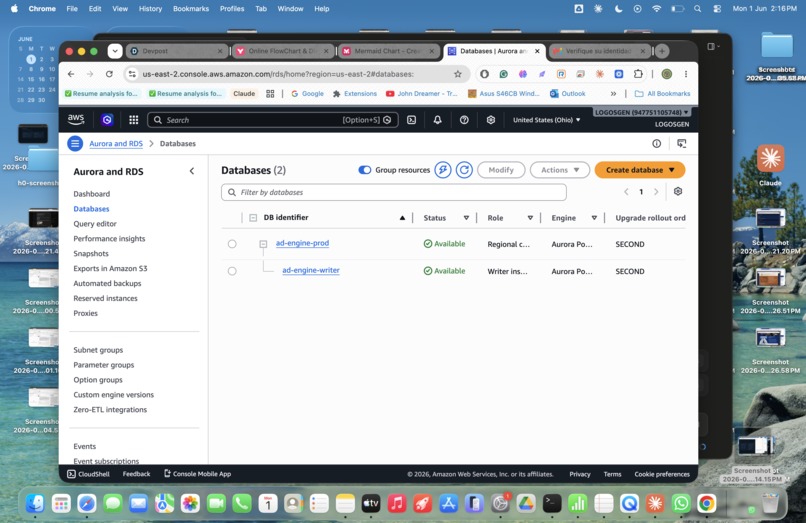Screen dimensions: 806x523
Task: Collapse all rows via DB identifier header box
Action: (x=253, y=218)
